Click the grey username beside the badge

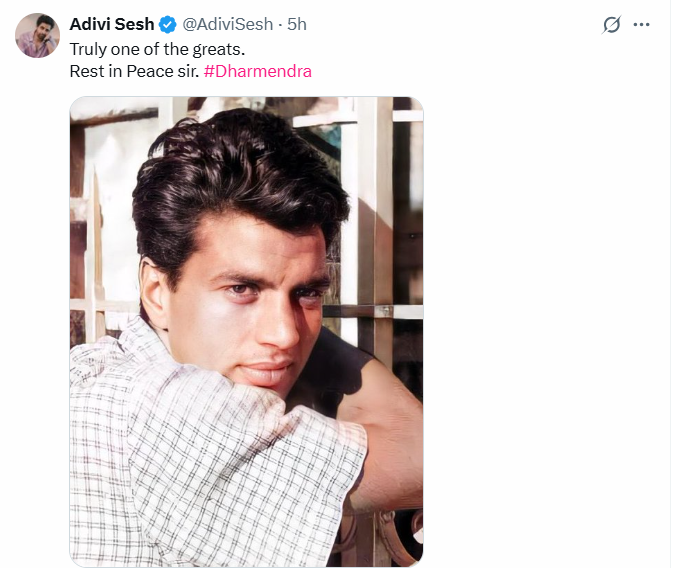click(x=227, y=25)
